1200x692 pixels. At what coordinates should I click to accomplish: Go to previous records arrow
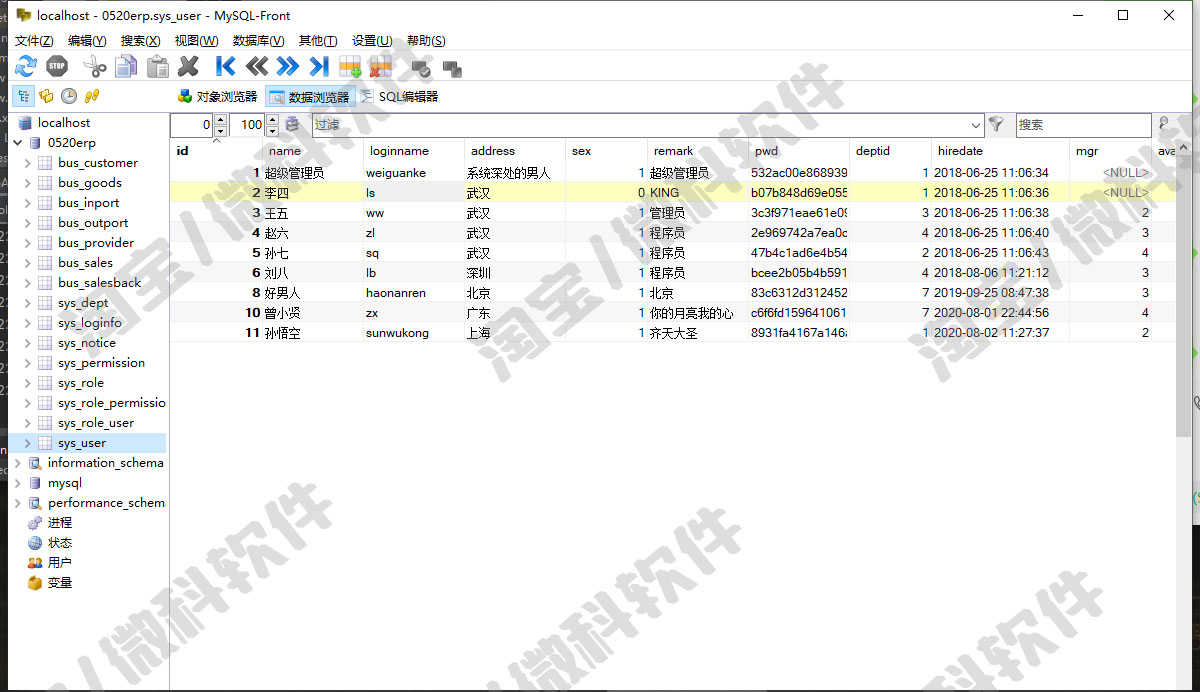257,67
